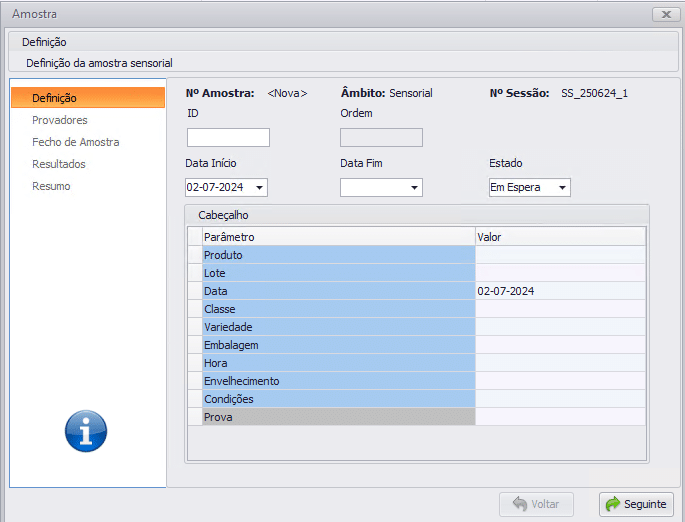
Task: Click the blue information icon
Action: pyautogui.click(x=86, y=432)
